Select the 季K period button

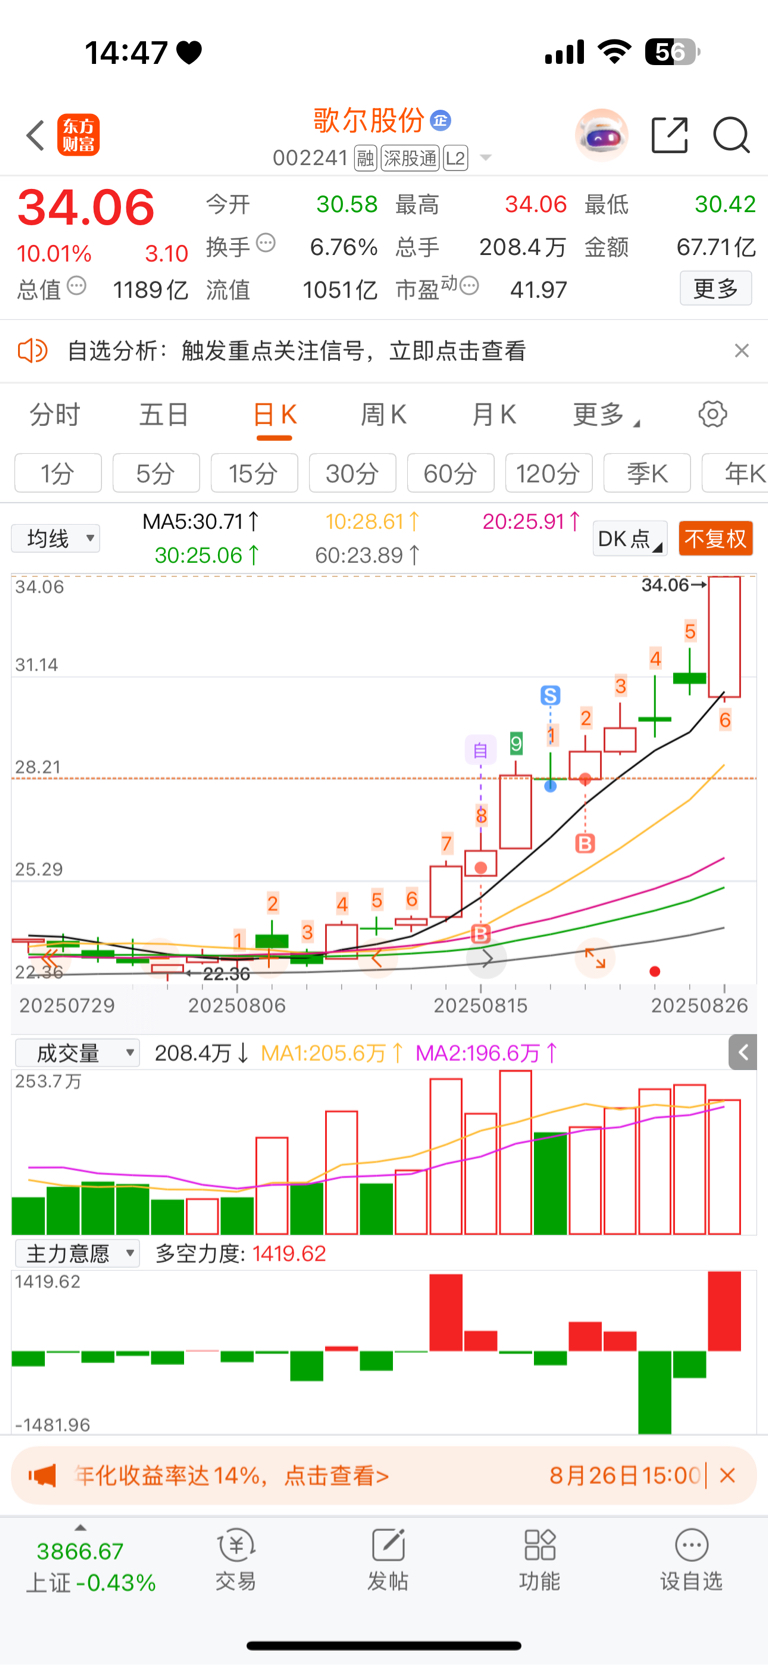647,473
